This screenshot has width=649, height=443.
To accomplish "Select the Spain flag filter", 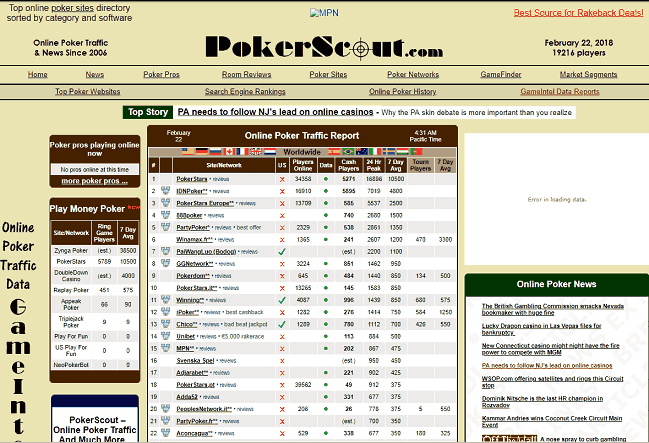I will click(x=334, y=152).
